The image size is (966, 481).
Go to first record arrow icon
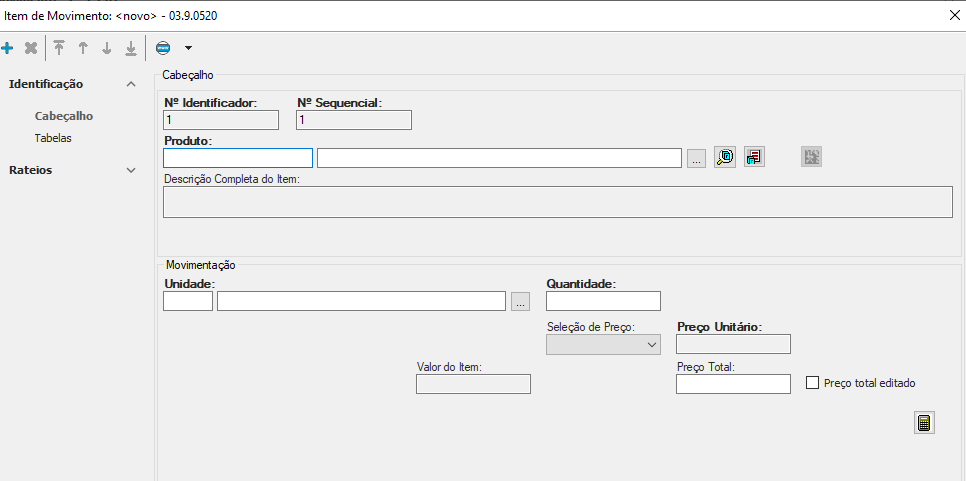coord(59,47)
